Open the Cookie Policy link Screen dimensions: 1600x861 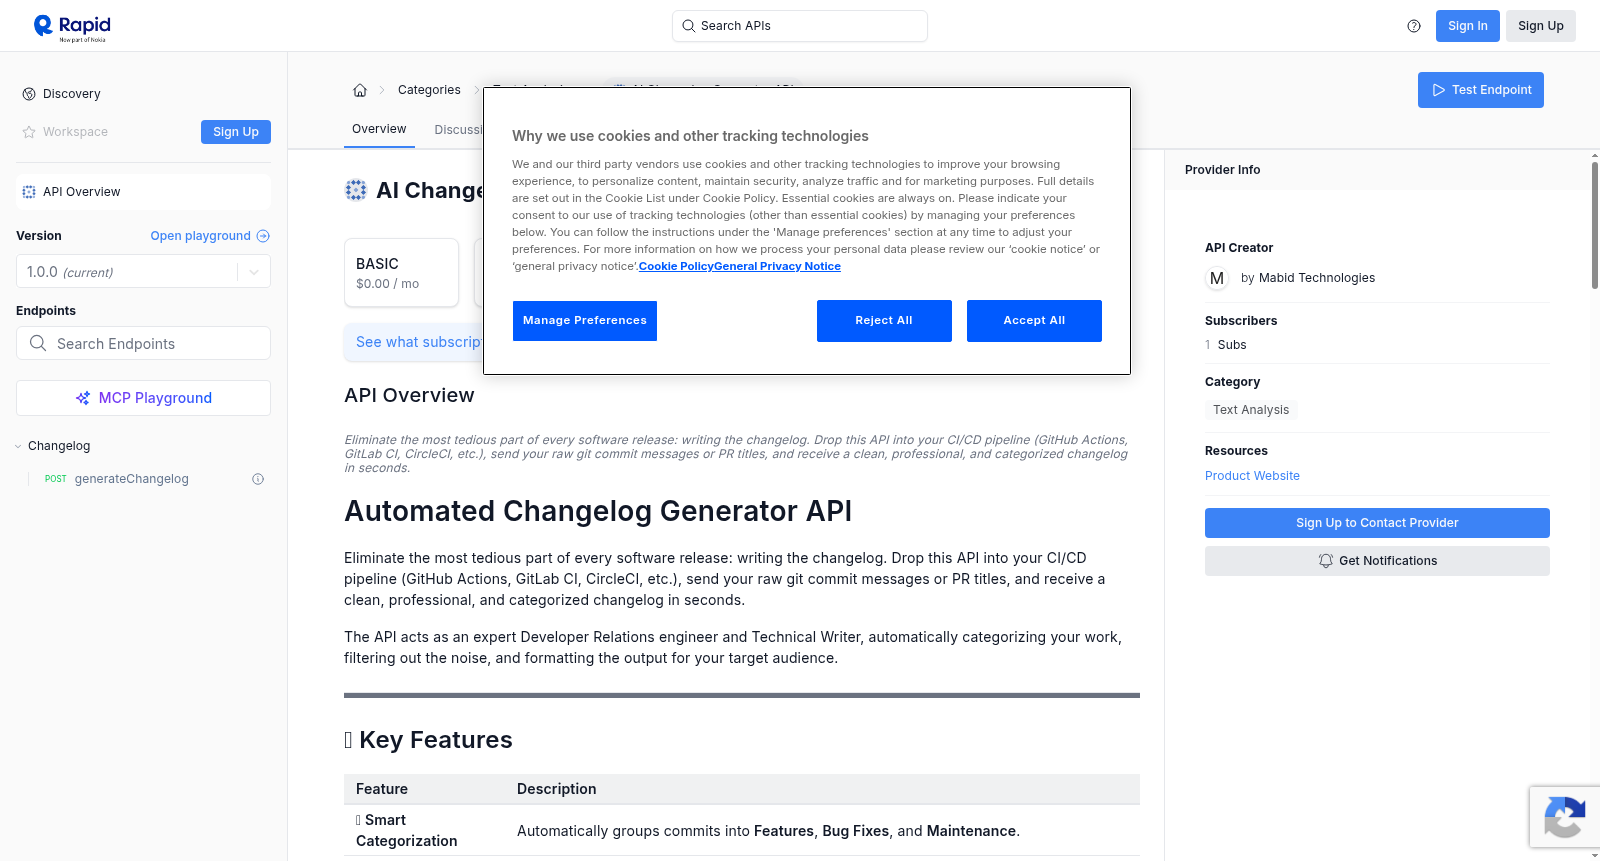coord(676,266)
